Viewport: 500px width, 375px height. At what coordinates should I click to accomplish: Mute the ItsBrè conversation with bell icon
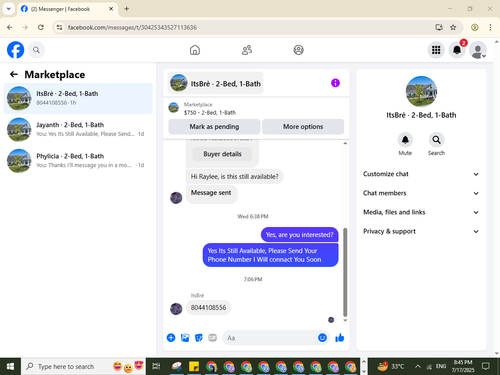tap(405, 140)
